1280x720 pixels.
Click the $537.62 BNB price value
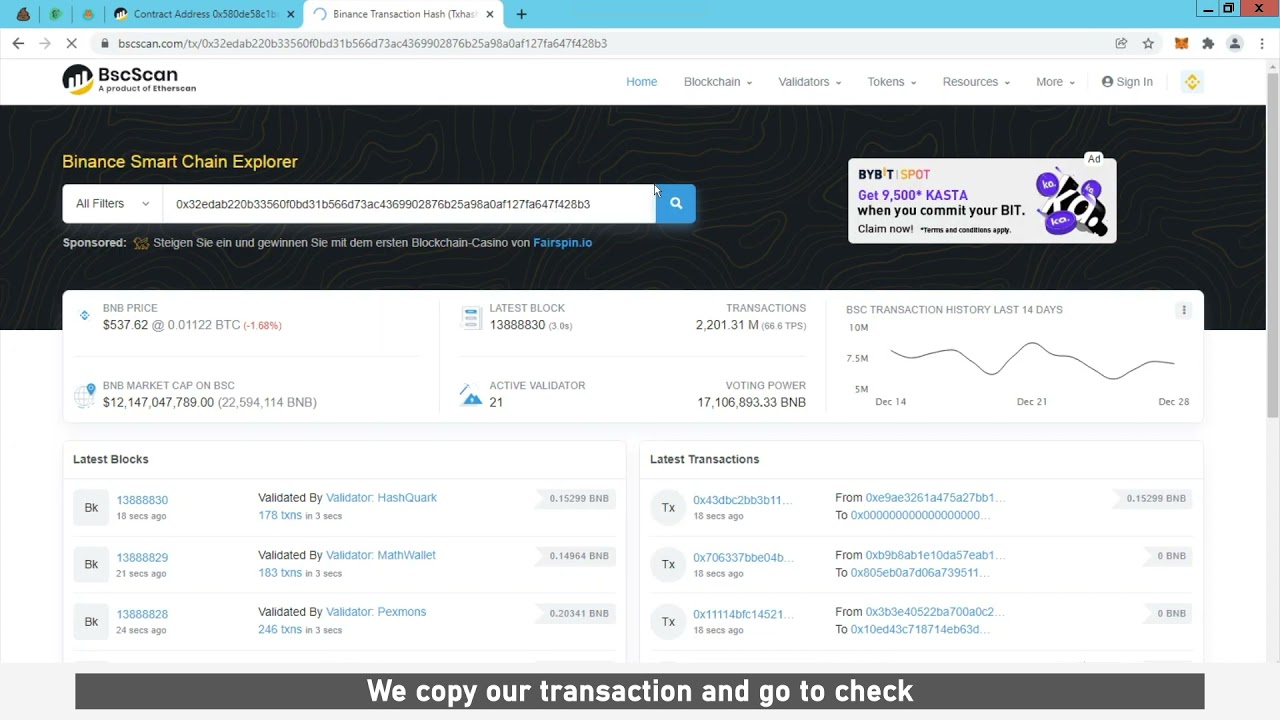click(x=125, y=325)
